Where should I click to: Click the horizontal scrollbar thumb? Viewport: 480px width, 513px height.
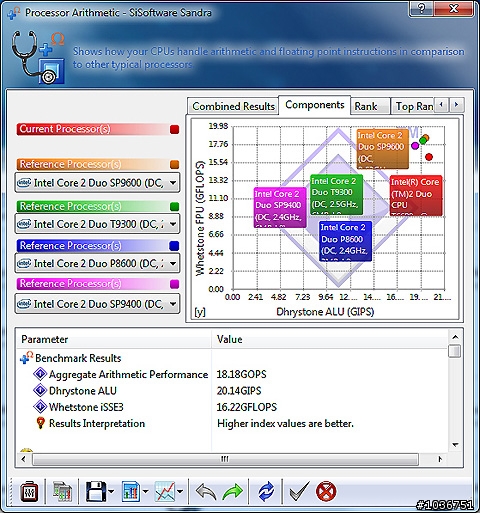point(225,459)
